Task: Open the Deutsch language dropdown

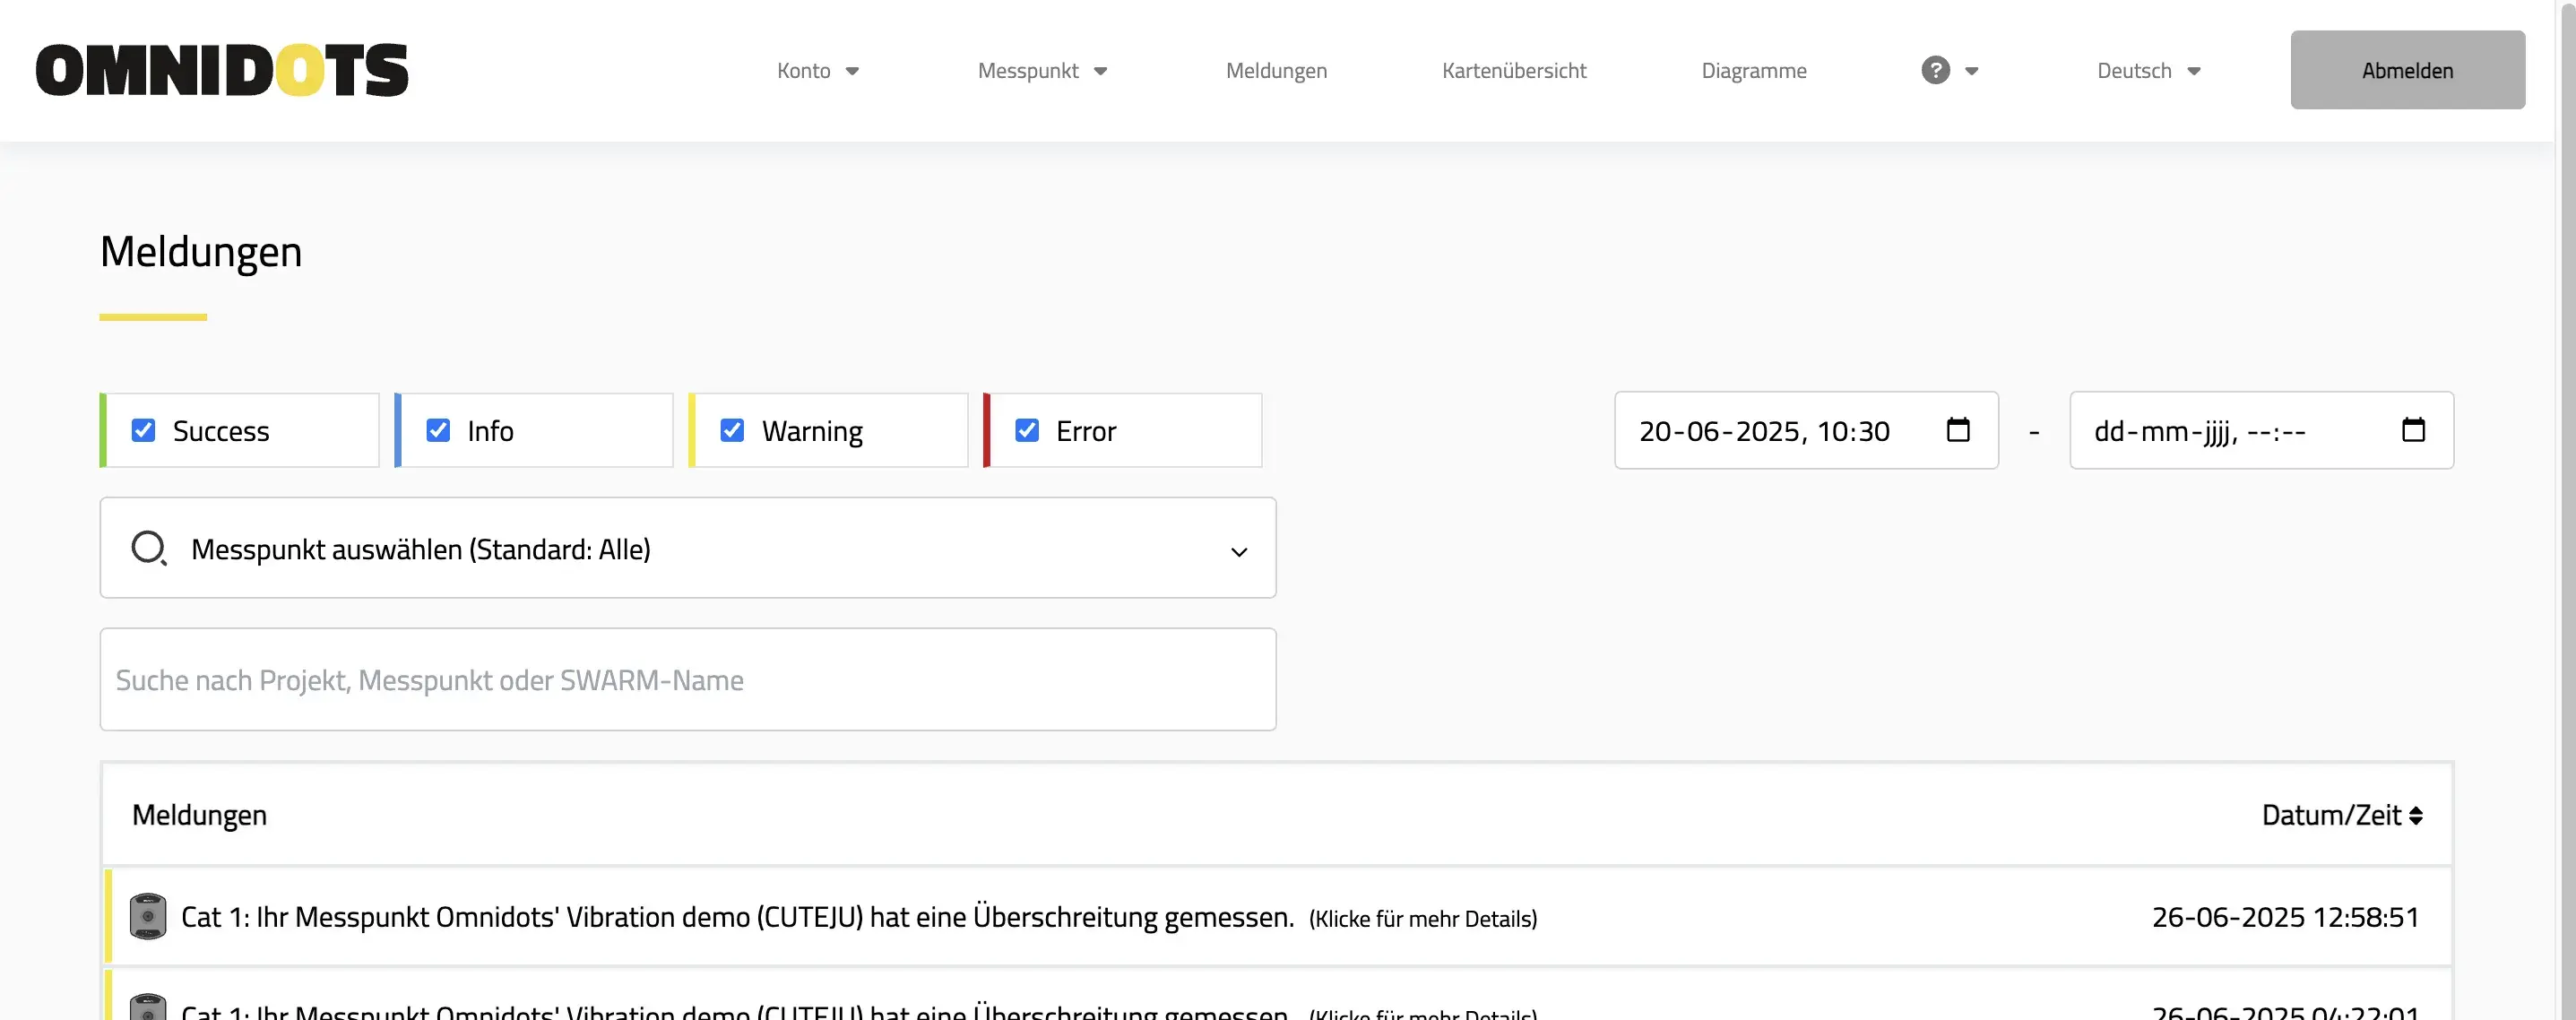Action: [x=2148, y=70]
